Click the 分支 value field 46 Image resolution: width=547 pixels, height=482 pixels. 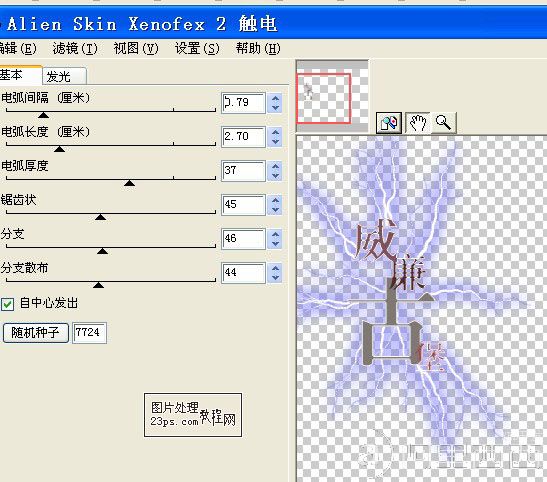[243, 239]
